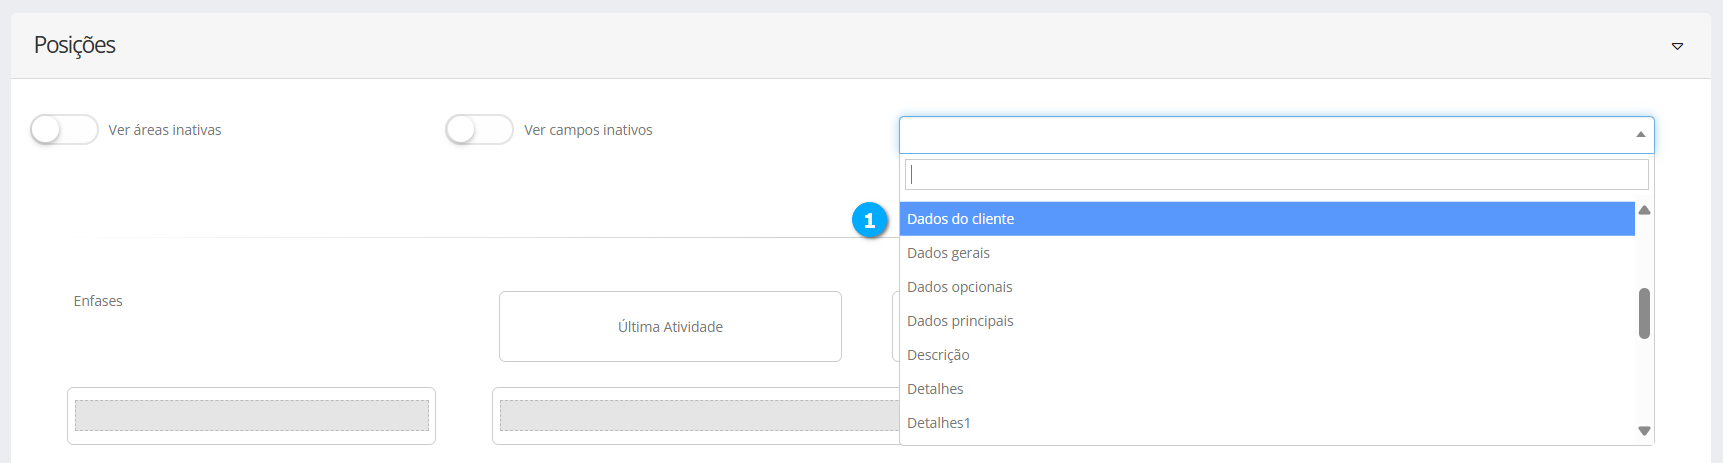The image size is (1723, 463).
Task: Choose Descrição from the dropdown list
Action: click(x=938, y=355)
